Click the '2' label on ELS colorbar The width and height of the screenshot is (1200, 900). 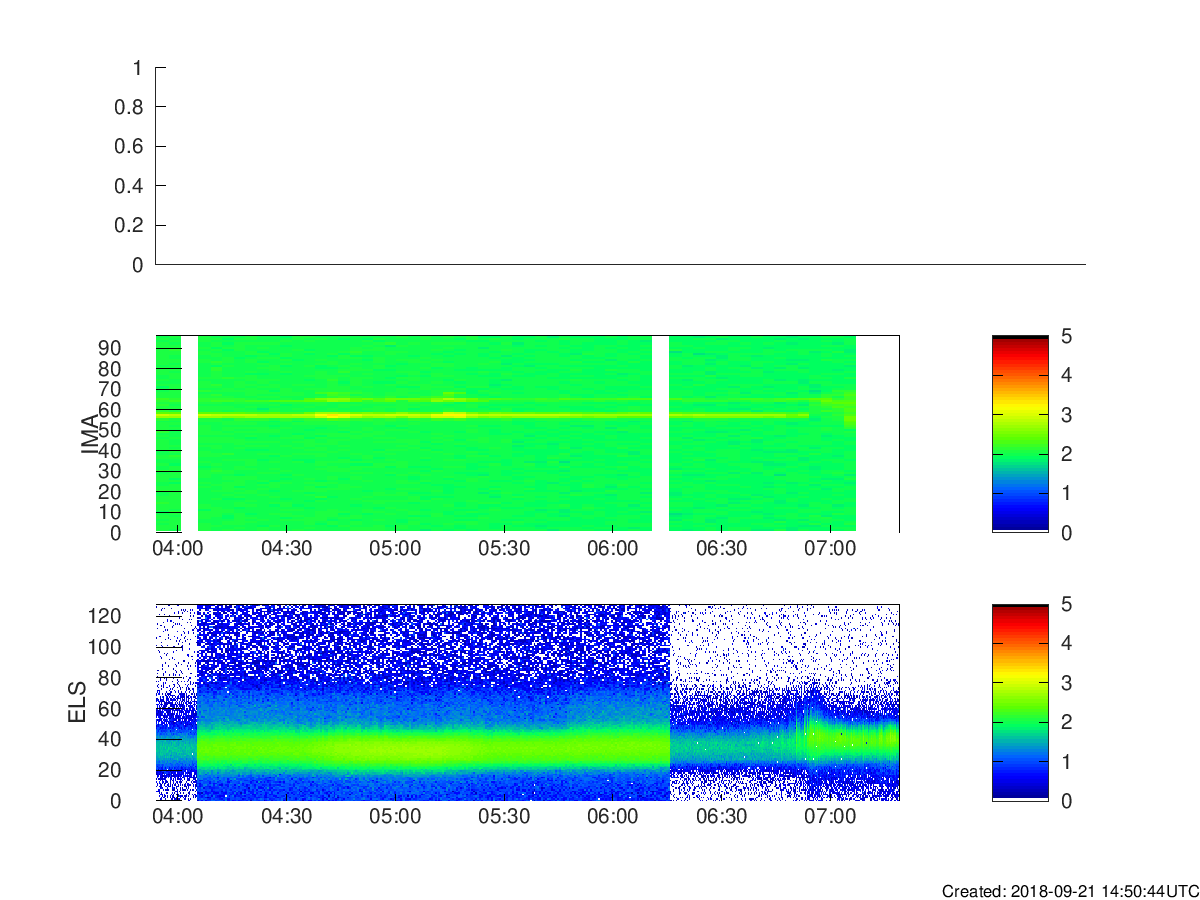click(1066, 722)
